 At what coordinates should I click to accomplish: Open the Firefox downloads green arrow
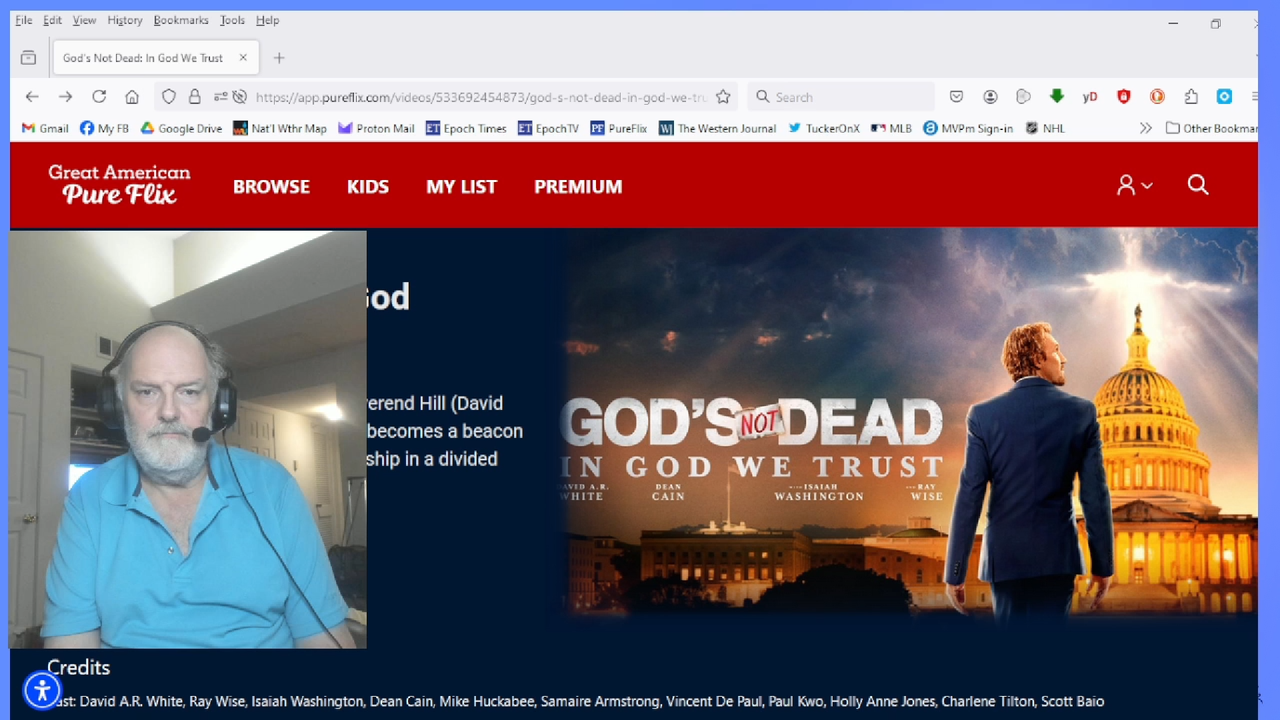[x=1056, y=97]
